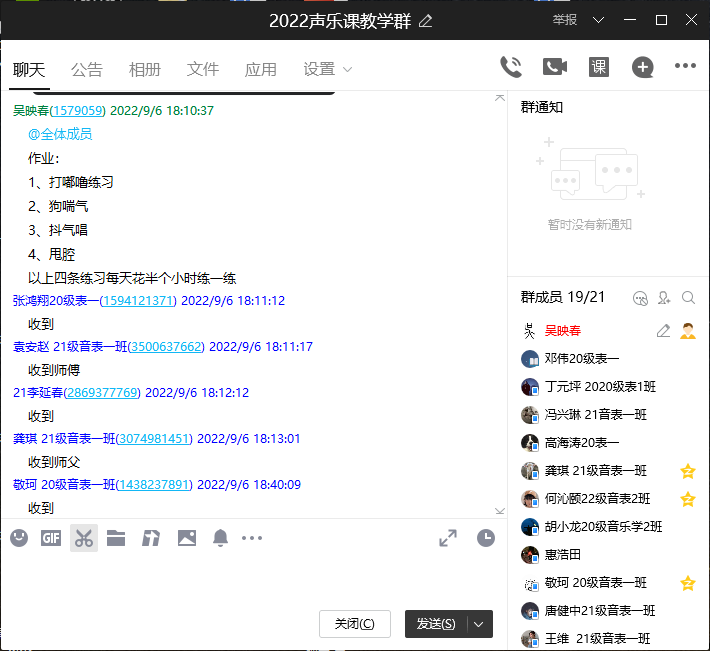Click the 关闭(C) button
The image size is (710, 651).
pyautogui.click(x=355, y=624)
